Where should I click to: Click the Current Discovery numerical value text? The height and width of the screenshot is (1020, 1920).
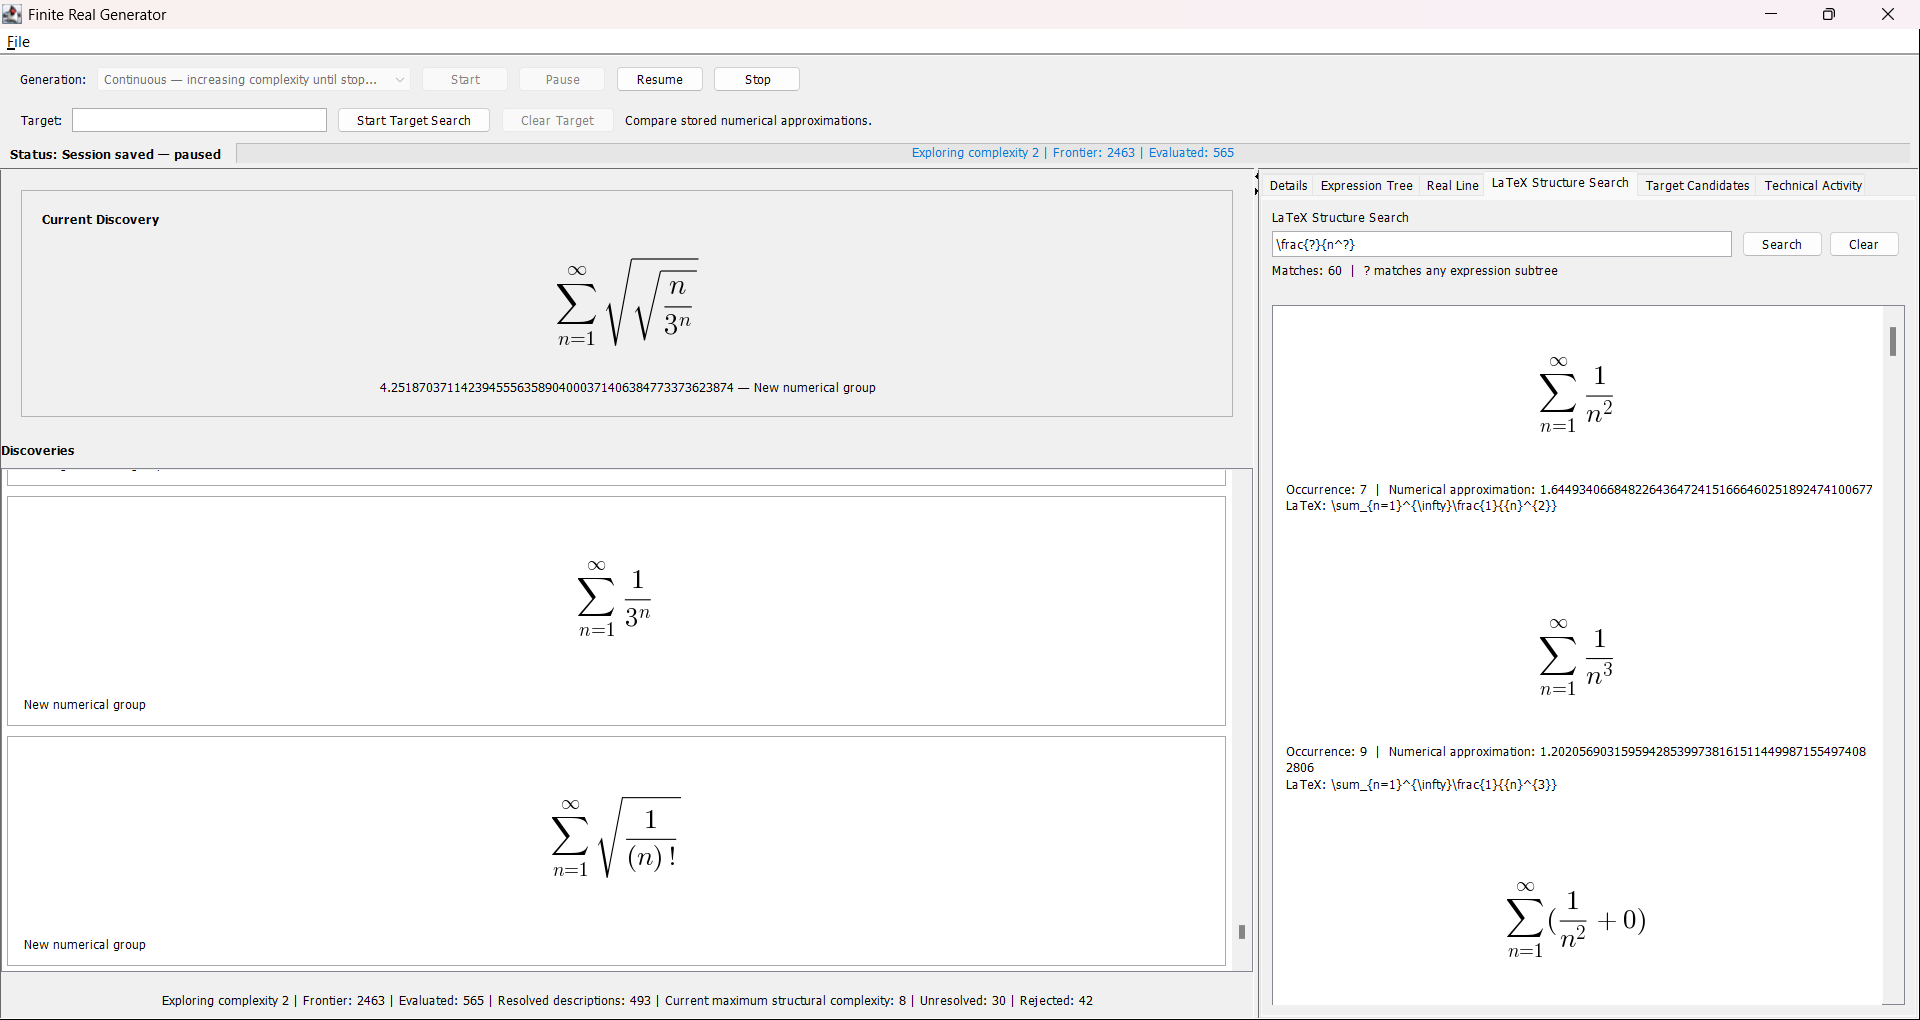tap(627, 388)
